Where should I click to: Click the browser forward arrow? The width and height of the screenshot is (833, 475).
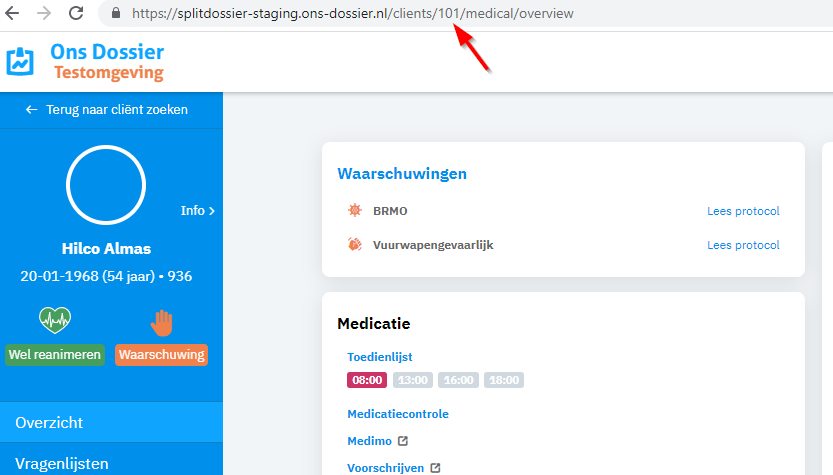pyautogui.click(x=44, y=13)
